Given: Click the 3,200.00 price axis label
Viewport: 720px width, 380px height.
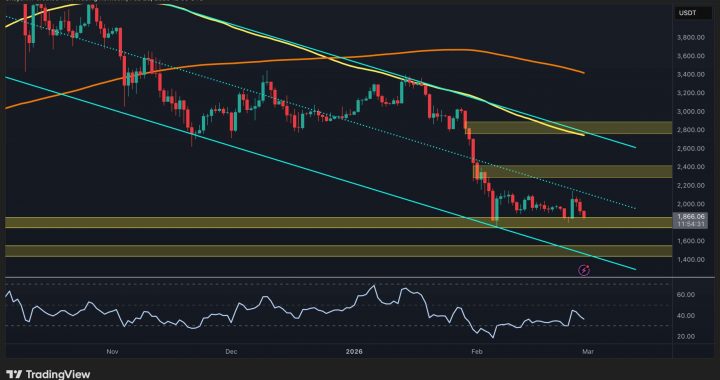Looking at the screenshot, I should point(692,93).
